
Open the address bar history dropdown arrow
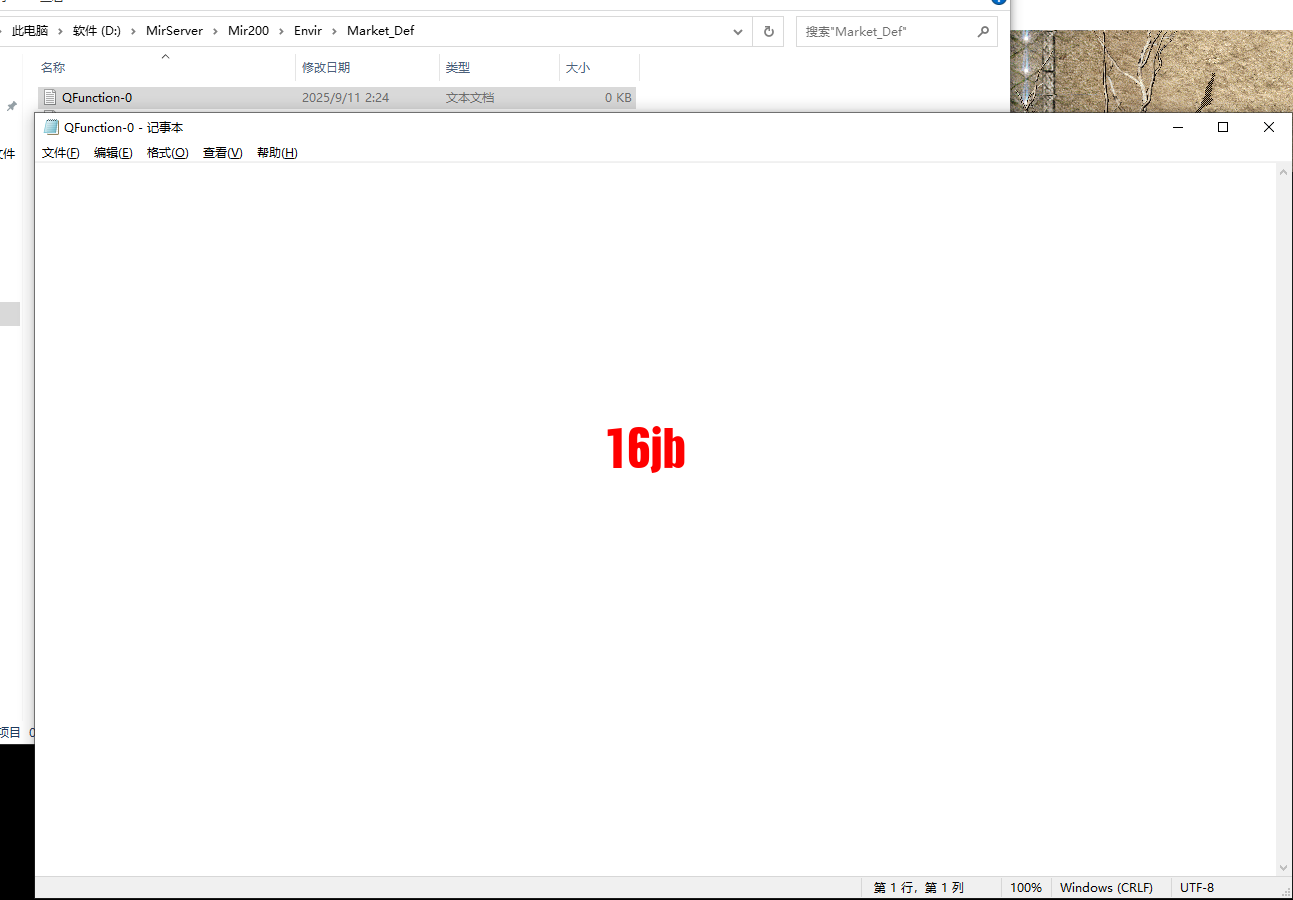point(738,31)
